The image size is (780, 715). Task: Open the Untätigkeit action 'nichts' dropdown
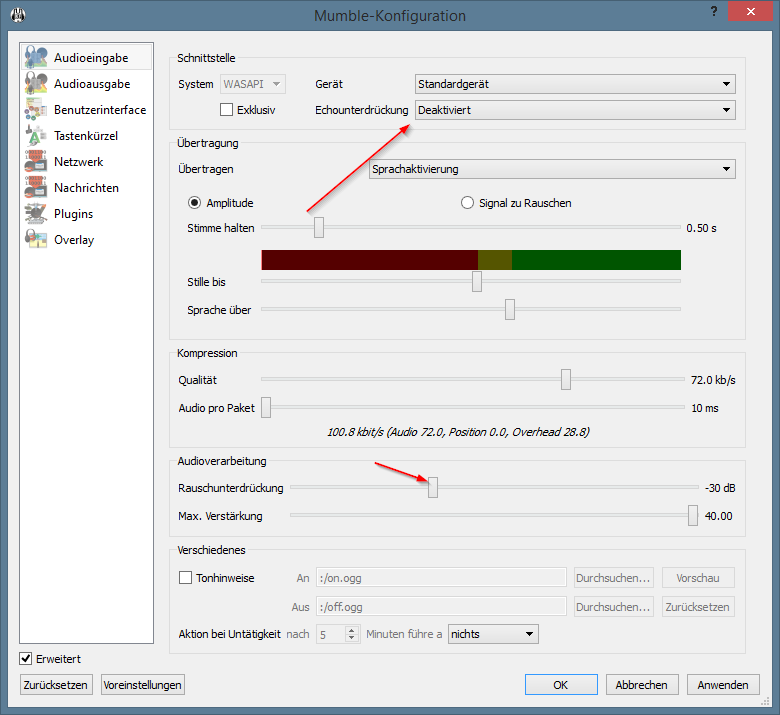point(493,634)
